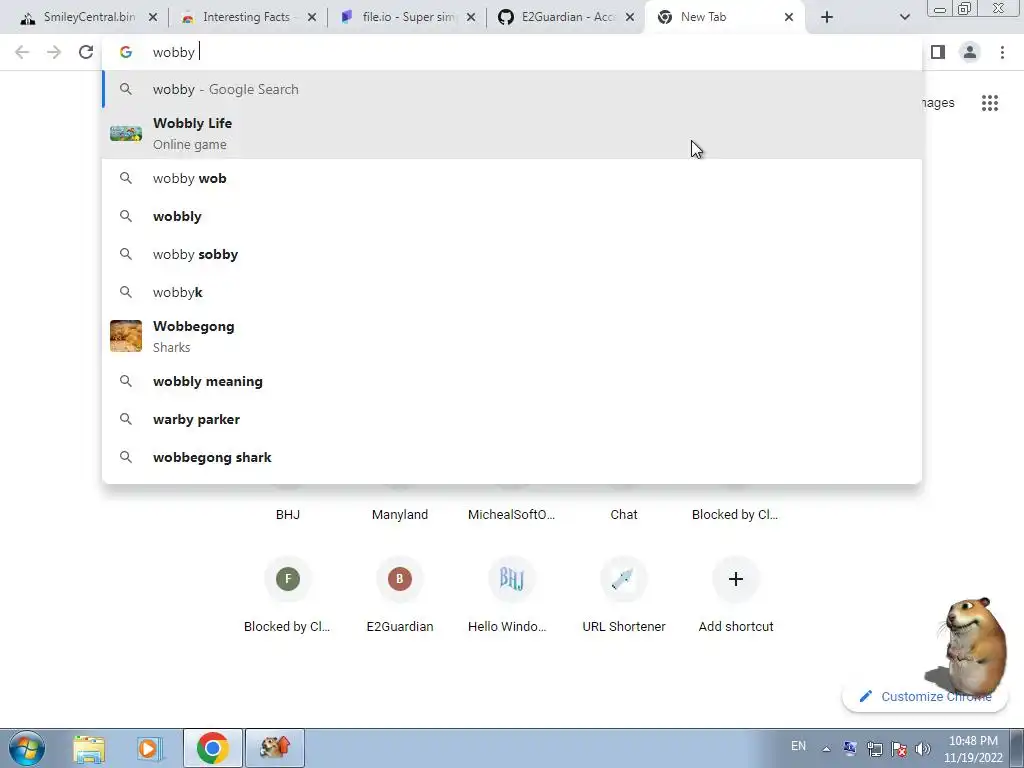Open Windows Explorer from taskbar

pyautogui.click(x=89, y=748)
